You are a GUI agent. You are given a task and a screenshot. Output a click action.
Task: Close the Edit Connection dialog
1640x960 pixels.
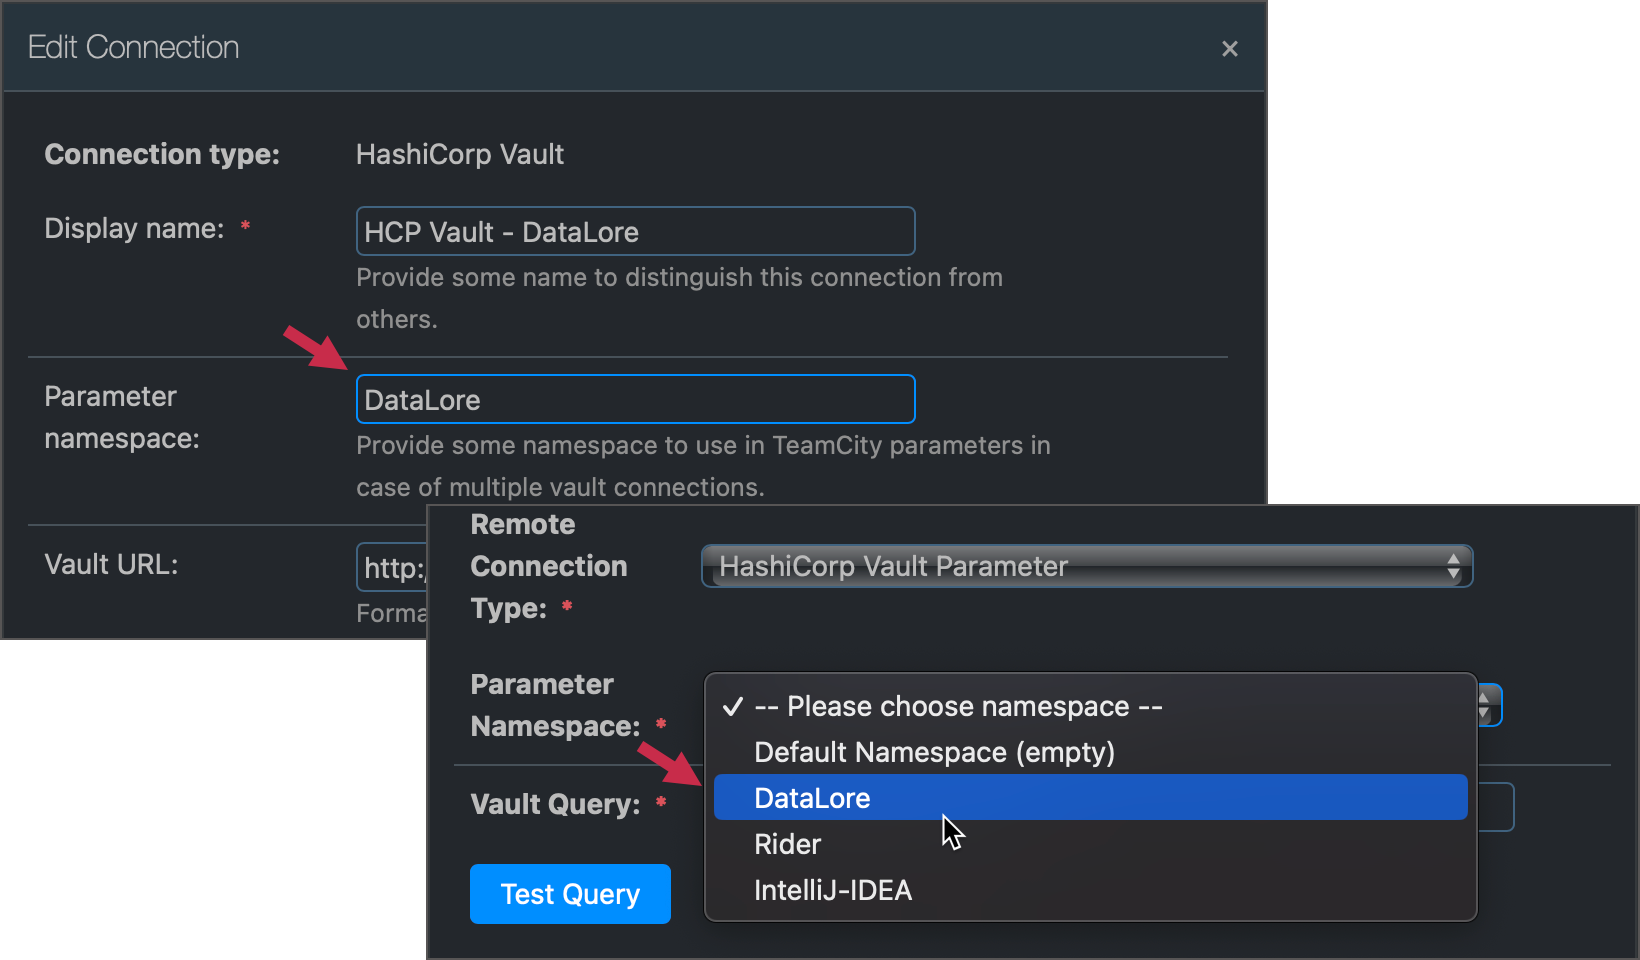pyautogui.click(x=1229, y=49)
